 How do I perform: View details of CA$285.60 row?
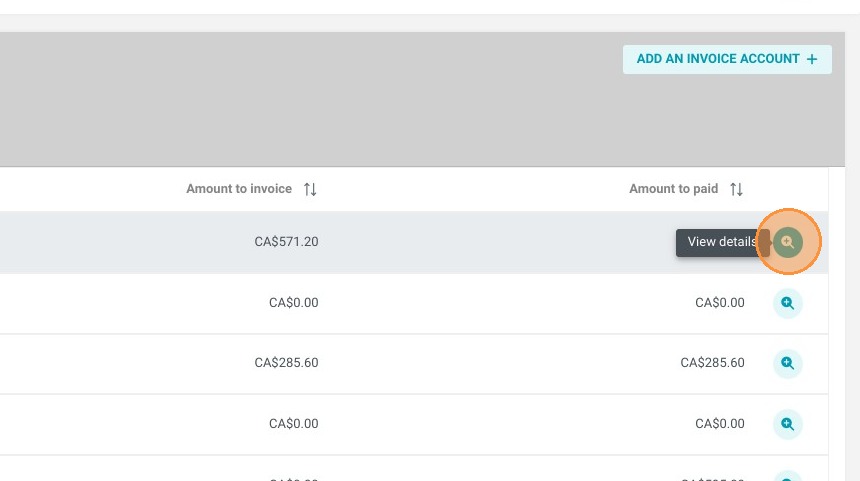point(788,363)
